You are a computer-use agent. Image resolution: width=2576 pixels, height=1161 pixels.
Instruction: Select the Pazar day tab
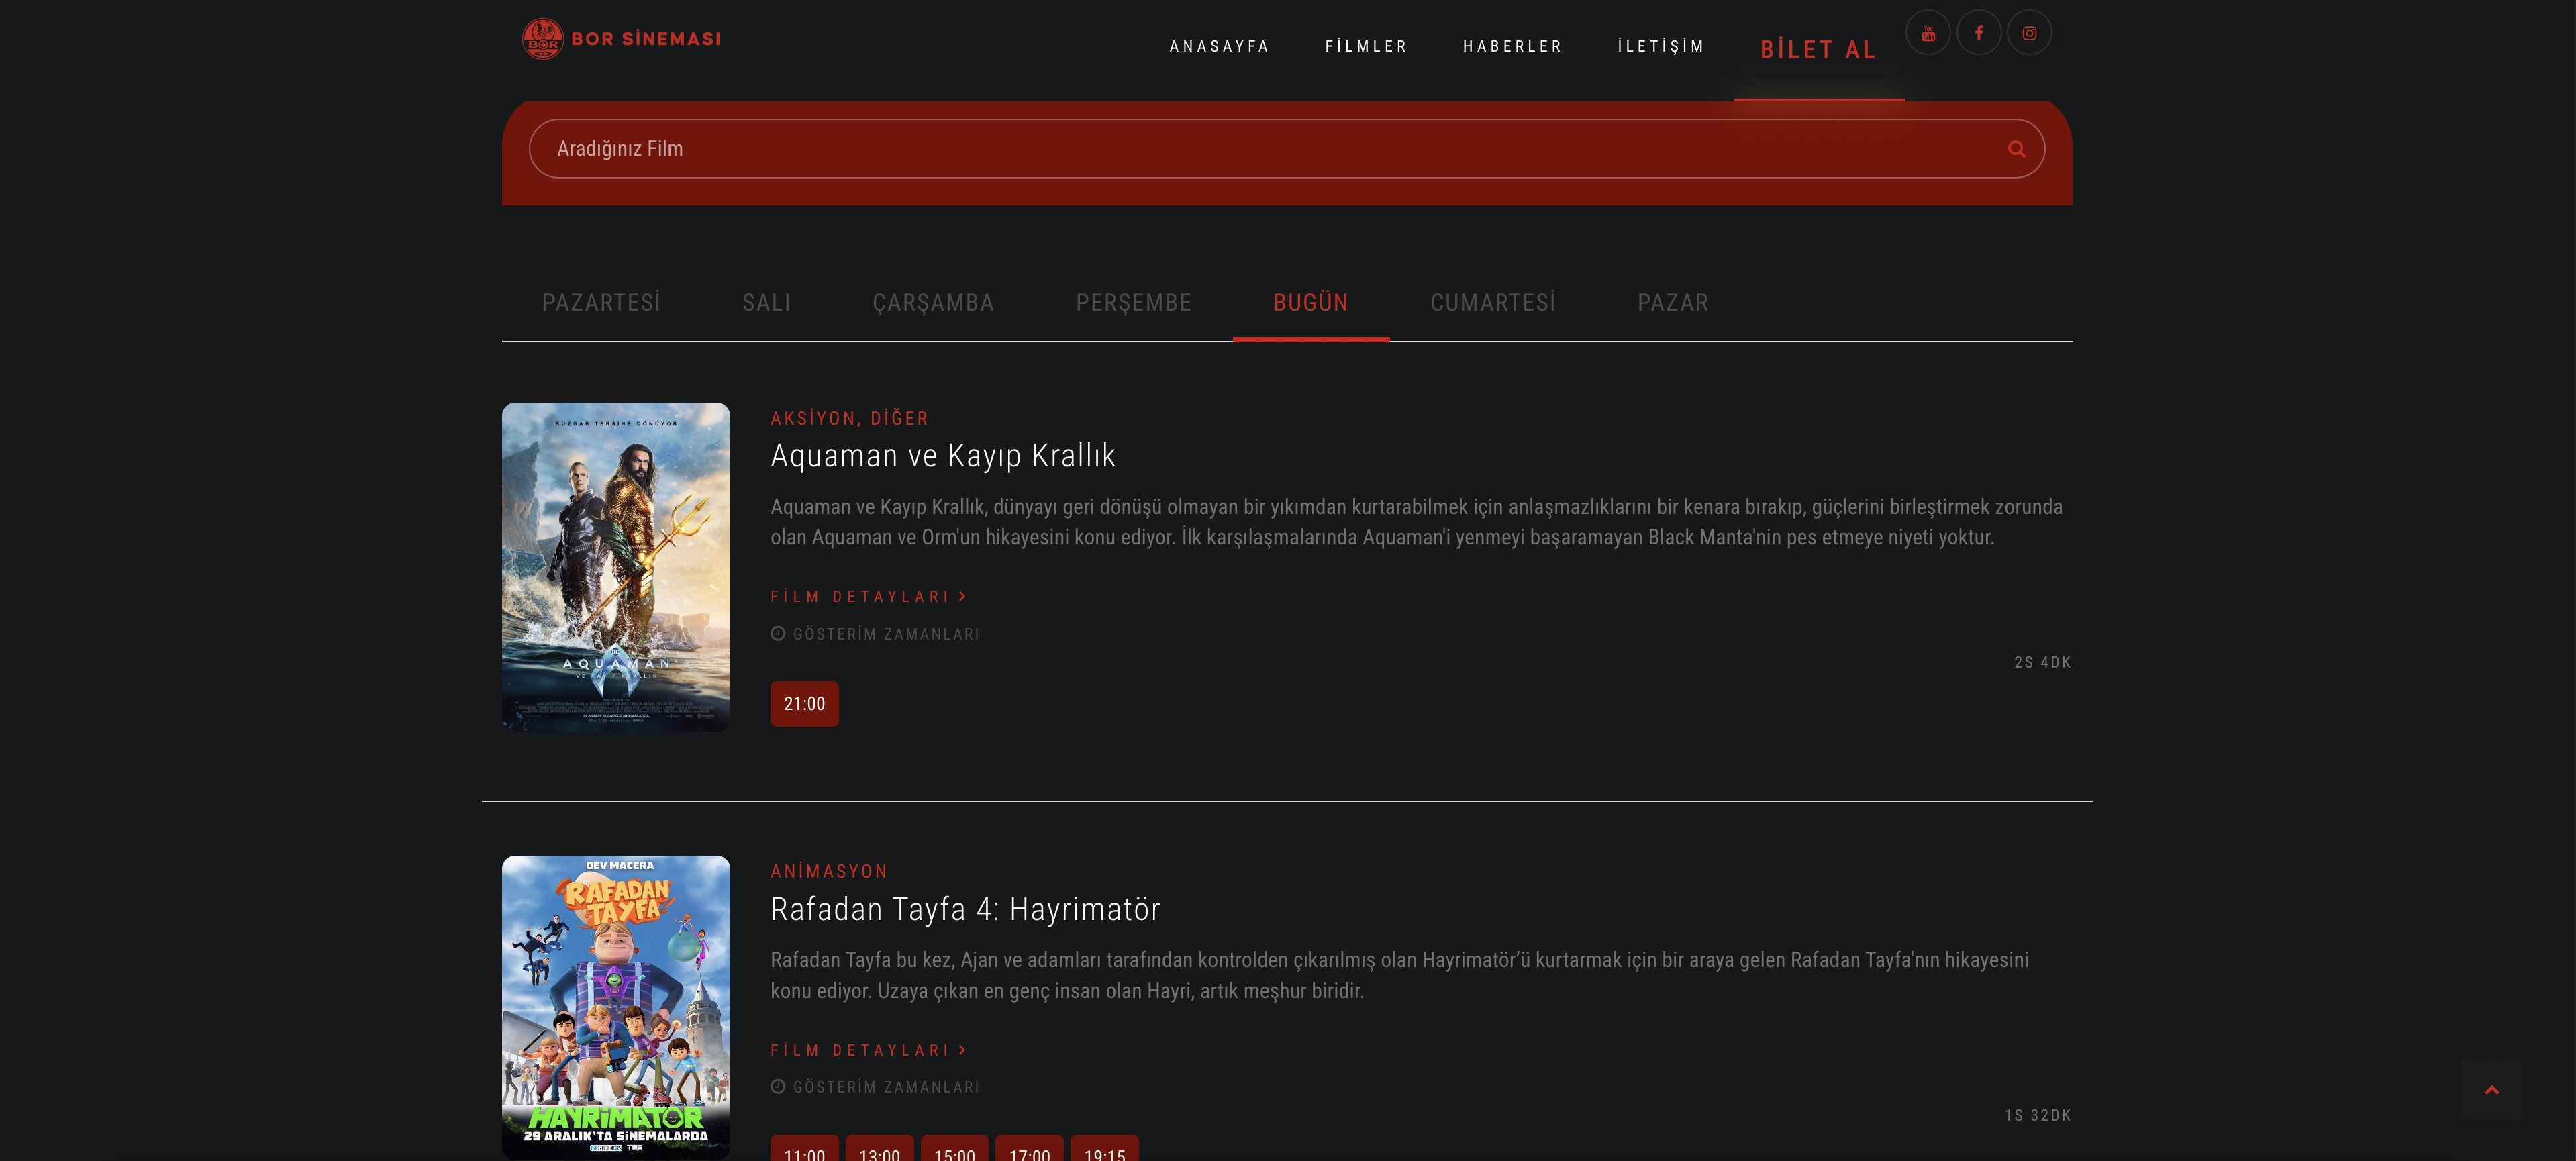[x=1672, y=303]
